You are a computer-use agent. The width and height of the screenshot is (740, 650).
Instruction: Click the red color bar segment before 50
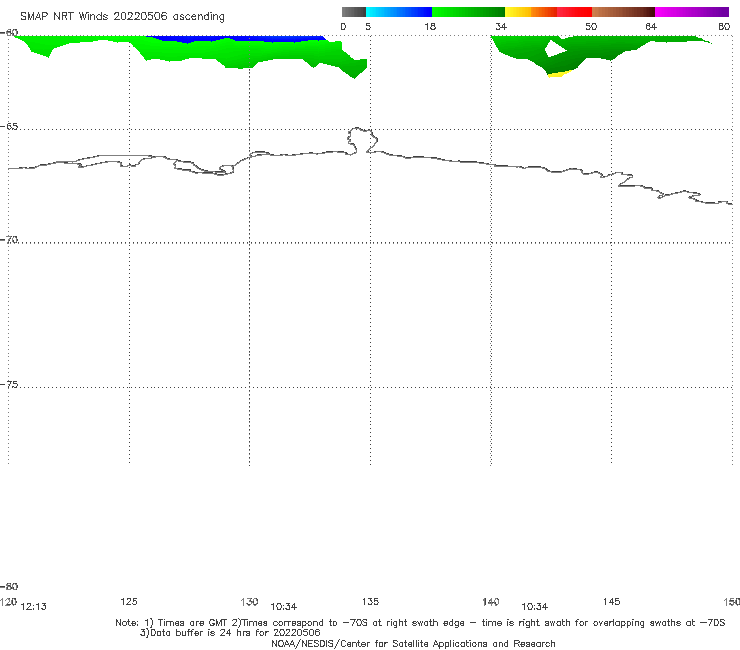pos(574,12)
